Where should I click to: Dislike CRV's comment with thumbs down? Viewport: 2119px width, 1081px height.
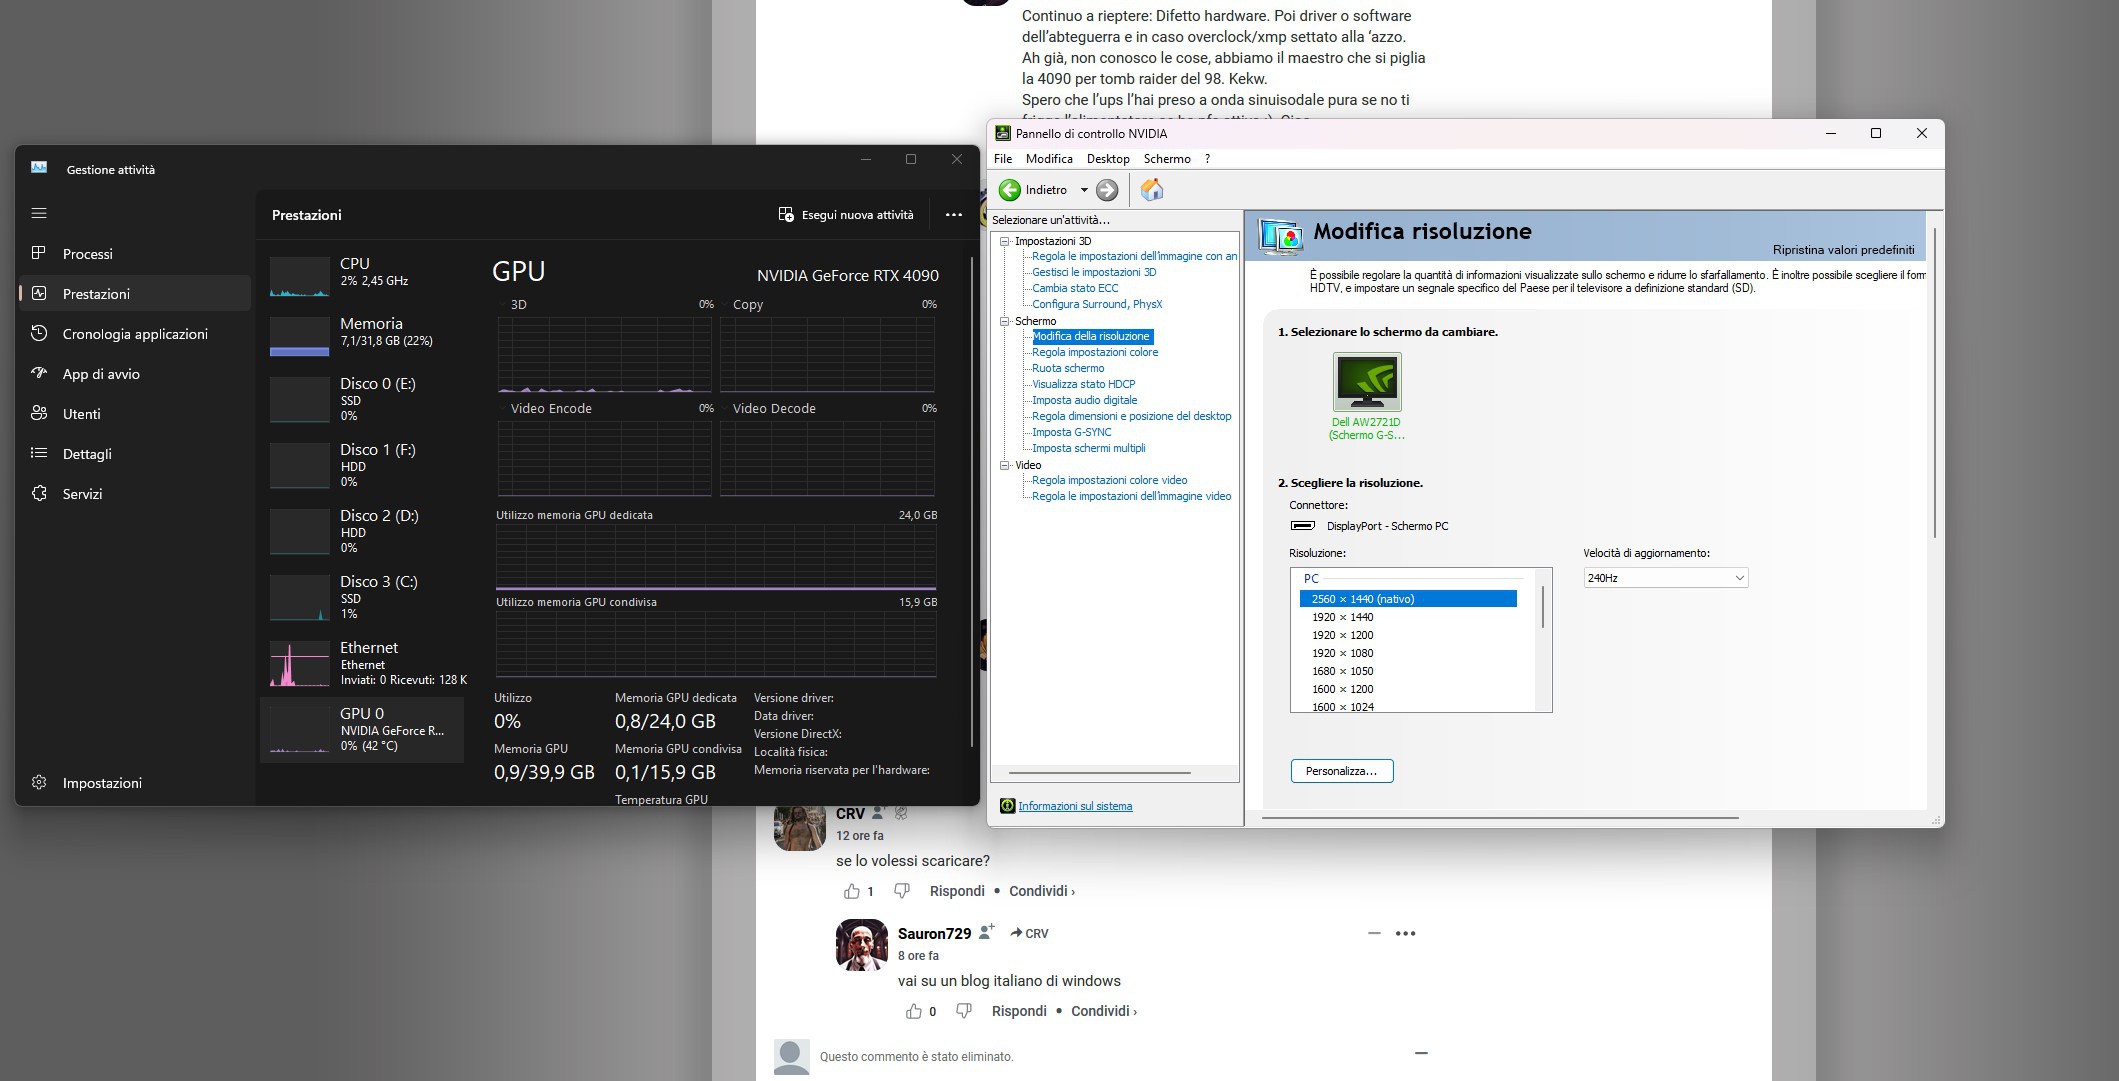[x=901, y=891]
